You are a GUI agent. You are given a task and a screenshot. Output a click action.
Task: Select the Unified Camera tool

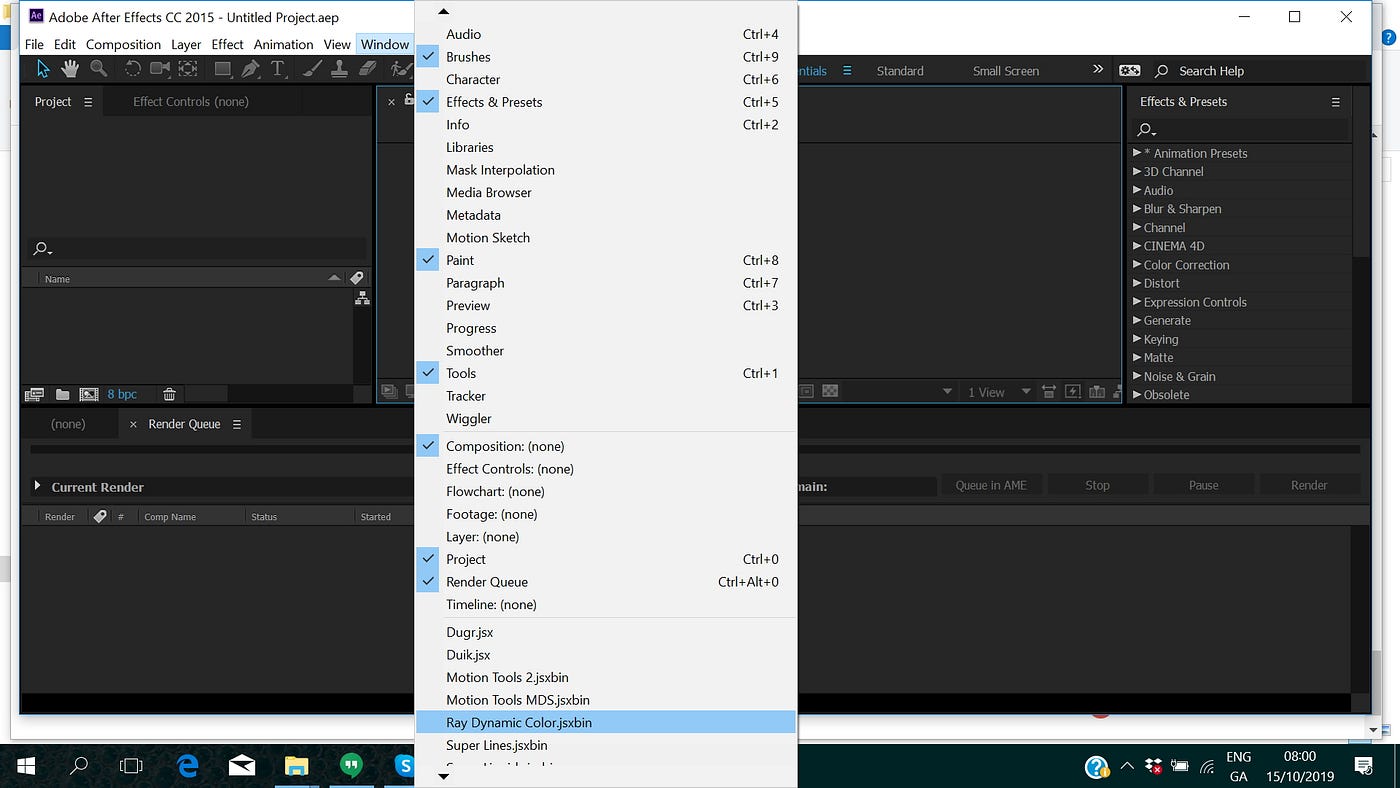pyautogui.click(x=160, y=69)
